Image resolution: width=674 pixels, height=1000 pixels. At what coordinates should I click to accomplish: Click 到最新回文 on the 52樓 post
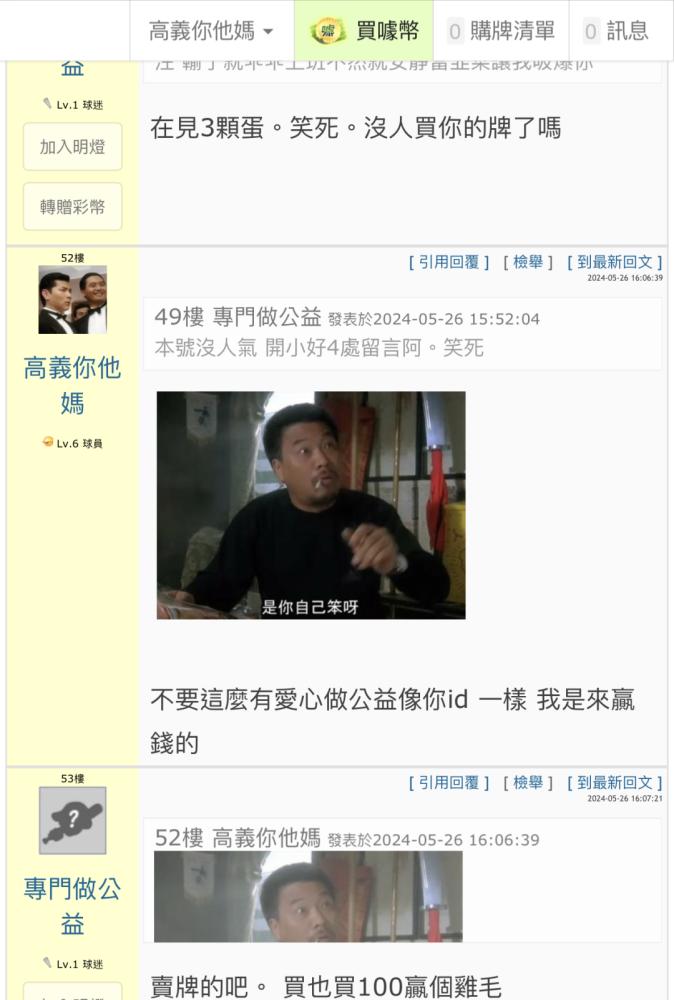(x=615, y=262)
